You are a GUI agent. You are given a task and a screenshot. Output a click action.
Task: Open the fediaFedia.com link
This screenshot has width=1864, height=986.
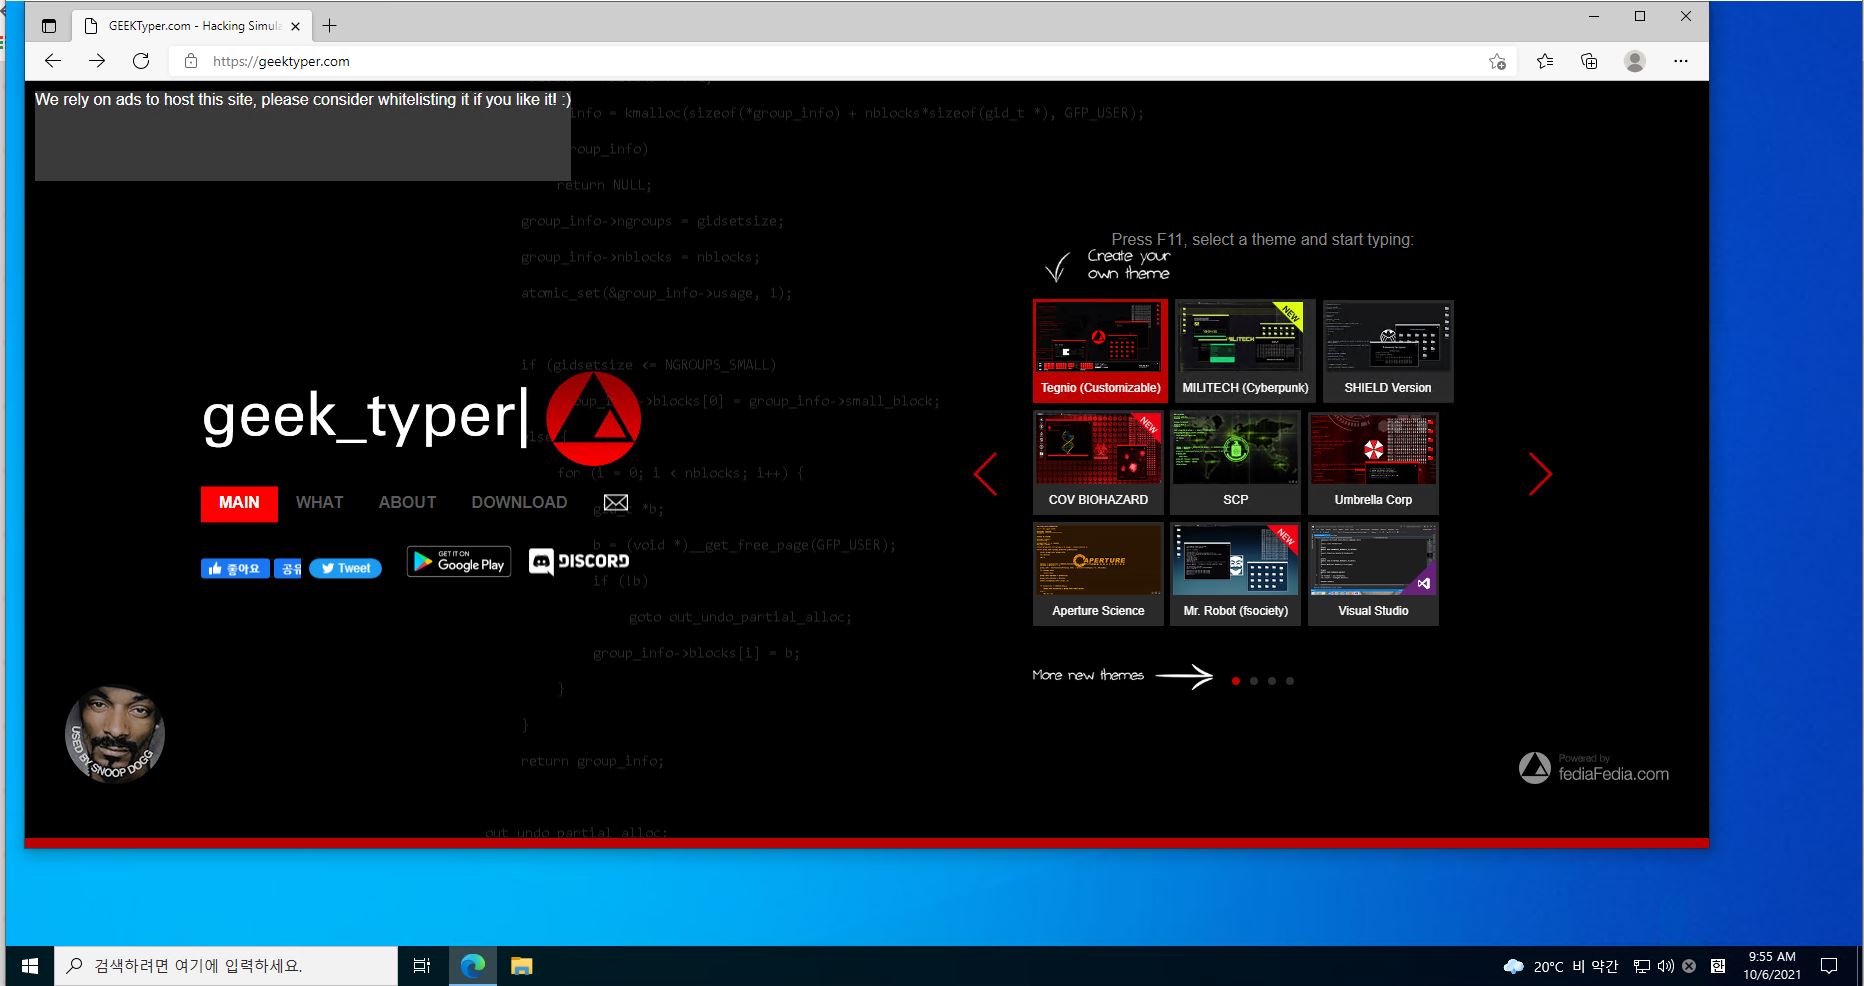tap(1594, 768)
